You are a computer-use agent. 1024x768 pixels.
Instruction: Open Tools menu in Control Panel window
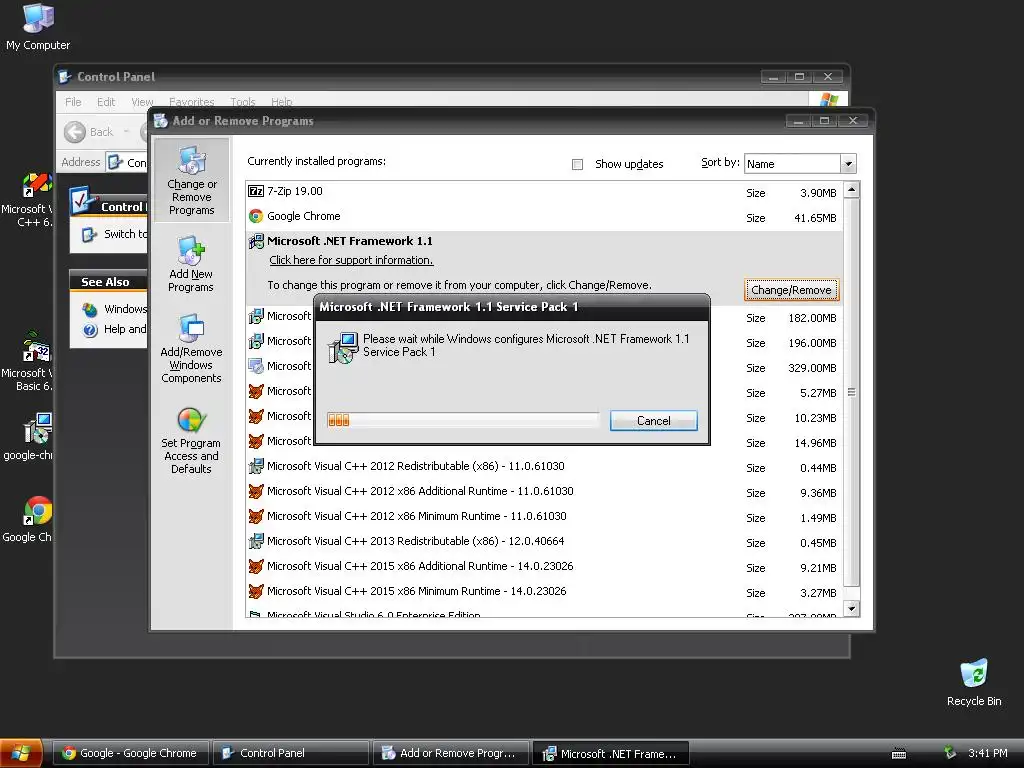(x=242, y=102)
